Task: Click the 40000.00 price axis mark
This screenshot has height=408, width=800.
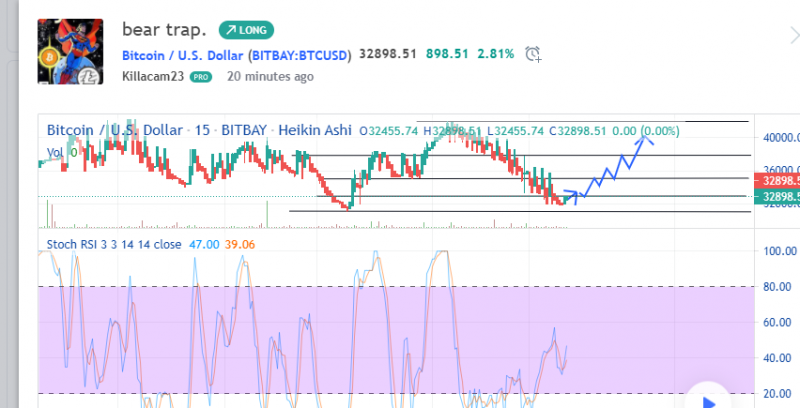Action: (778, 138)
